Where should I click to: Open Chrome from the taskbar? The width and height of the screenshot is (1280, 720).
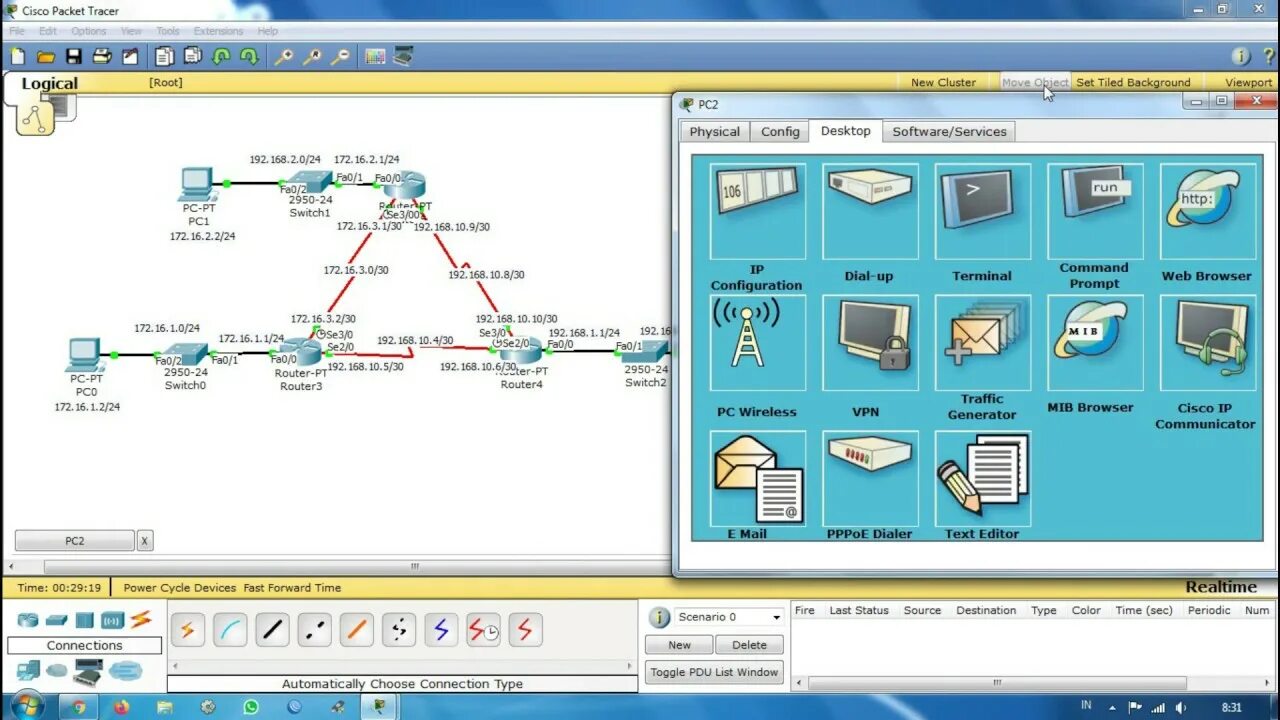(79, 707)
